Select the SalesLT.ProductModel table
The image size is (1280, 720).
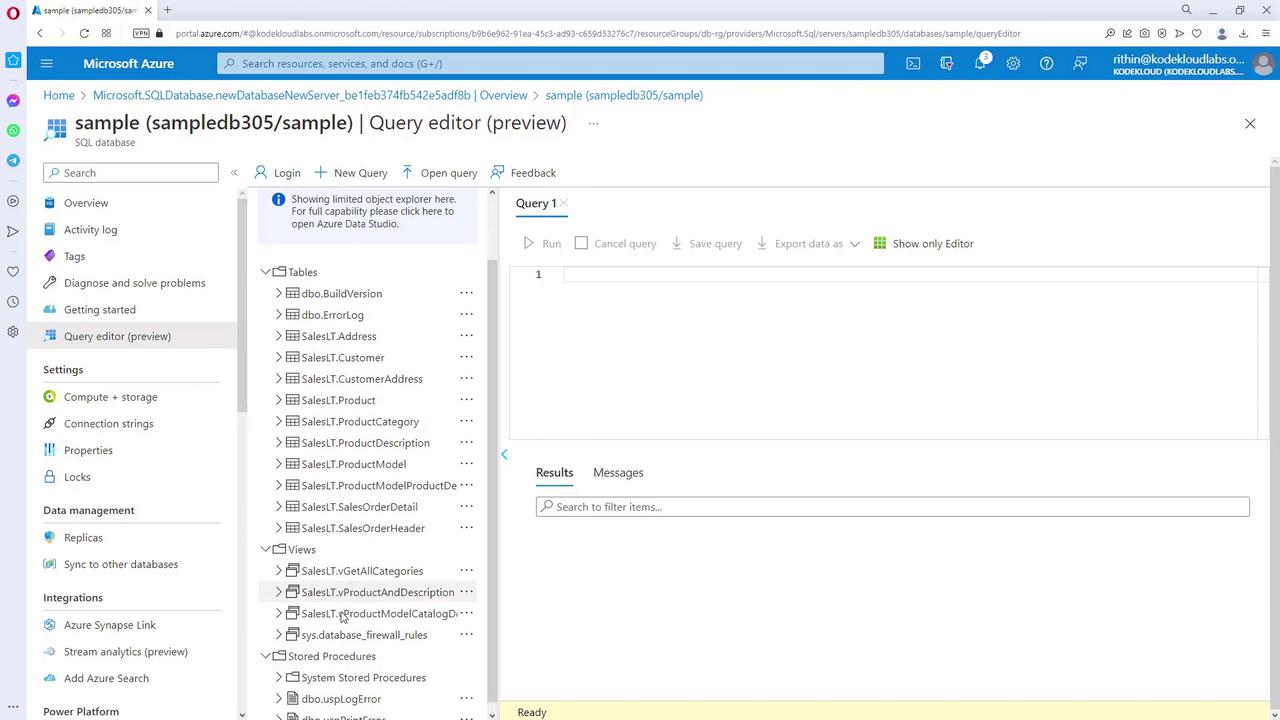click(354, 464)
